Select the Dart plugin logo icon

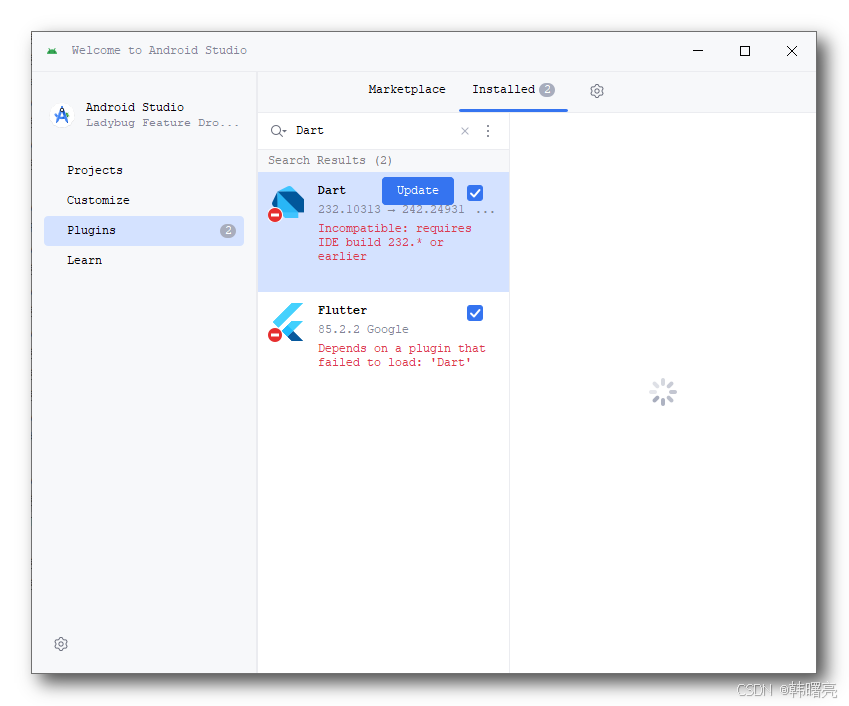tap(289, 202)
